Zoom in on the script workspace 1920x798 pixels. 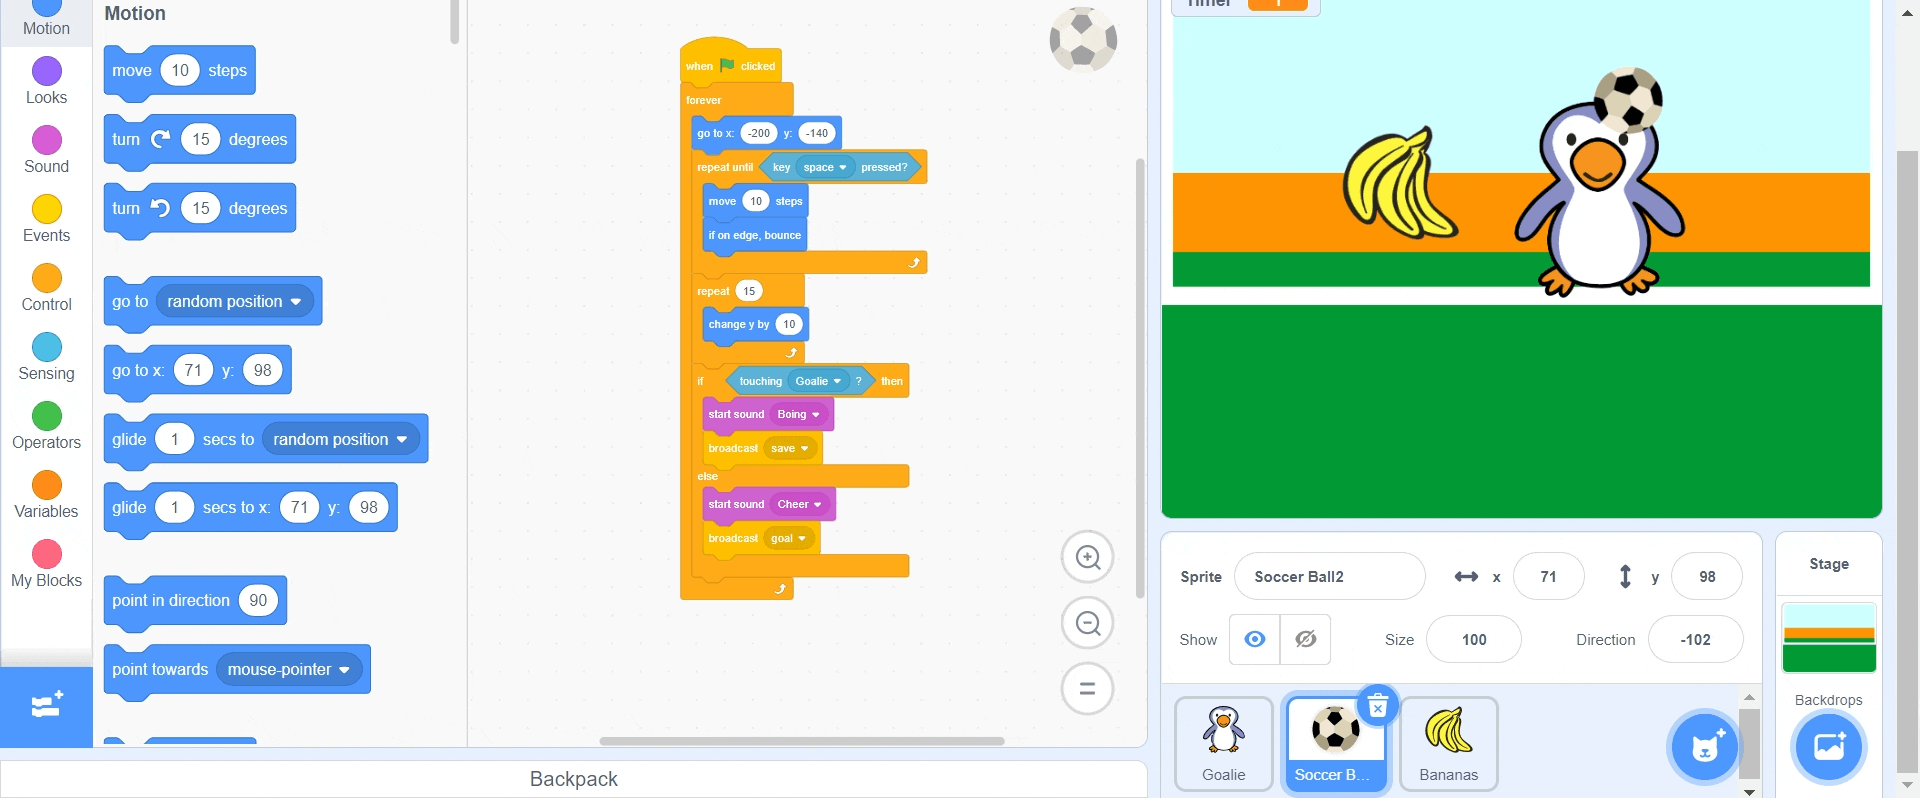pos(1088,557)
